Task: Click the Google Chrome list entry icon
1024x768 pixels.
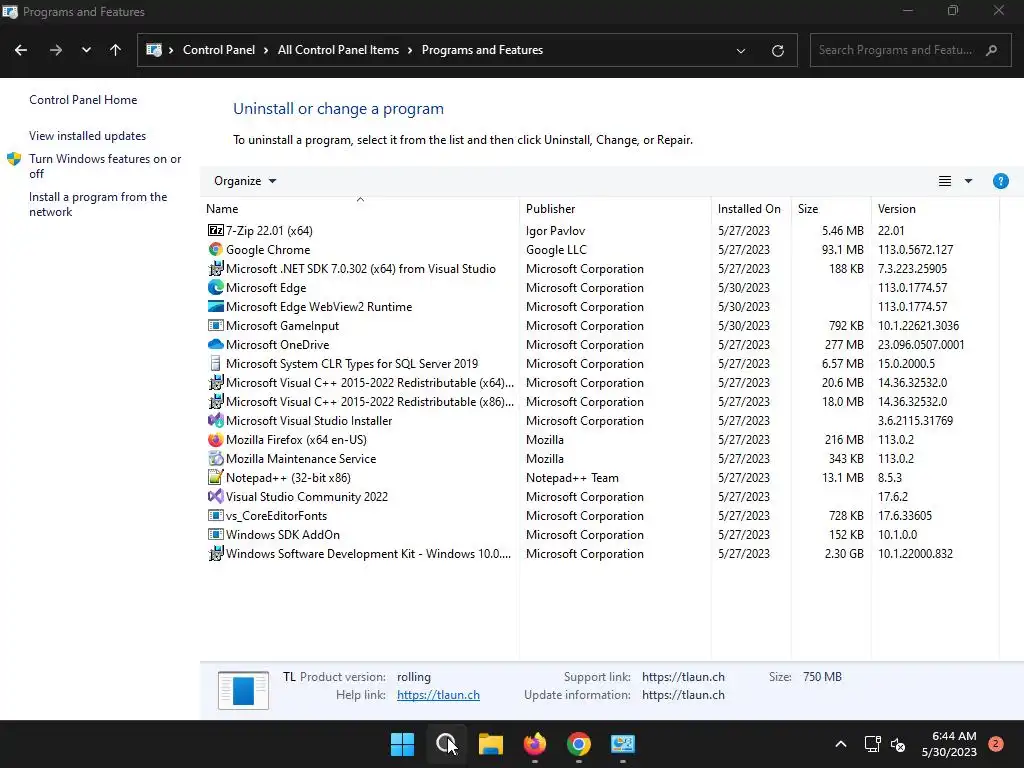Action: (x=216, y=249)
